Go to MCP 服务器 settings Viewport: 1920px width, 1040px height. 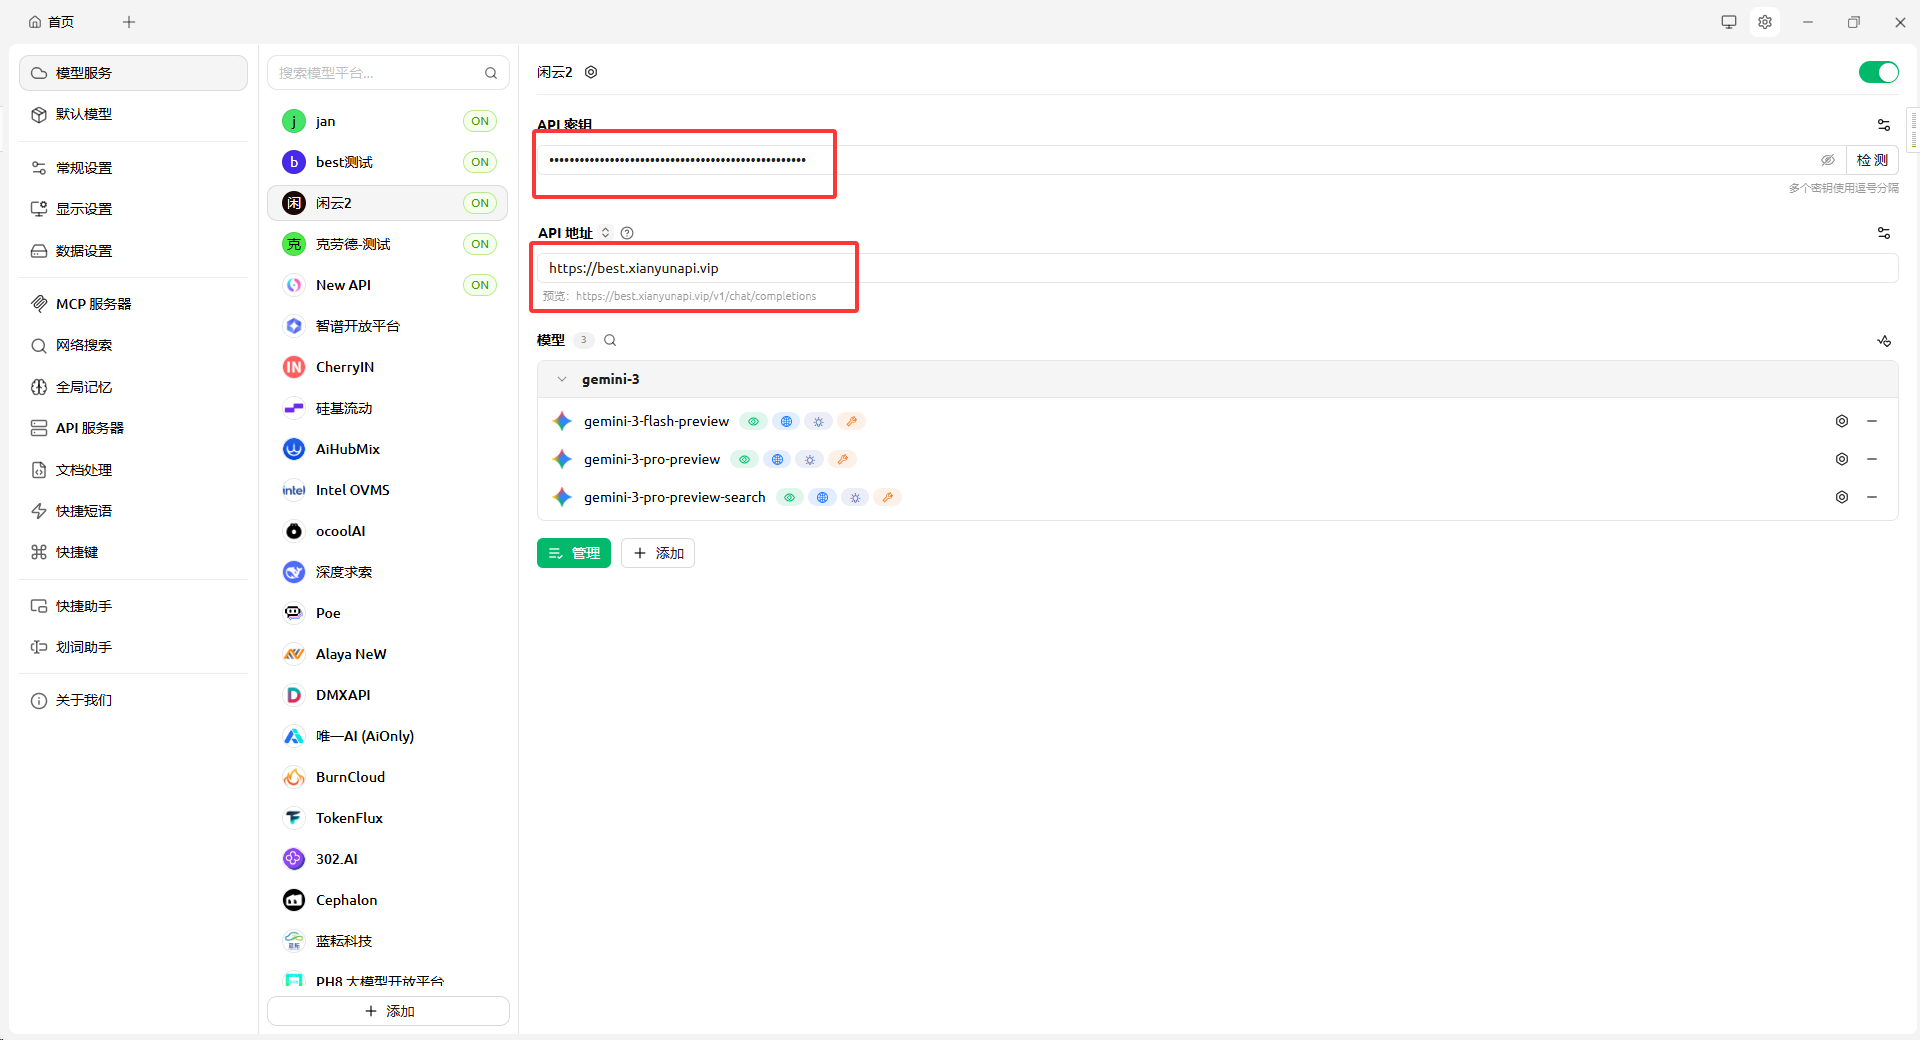click(93, 304)
